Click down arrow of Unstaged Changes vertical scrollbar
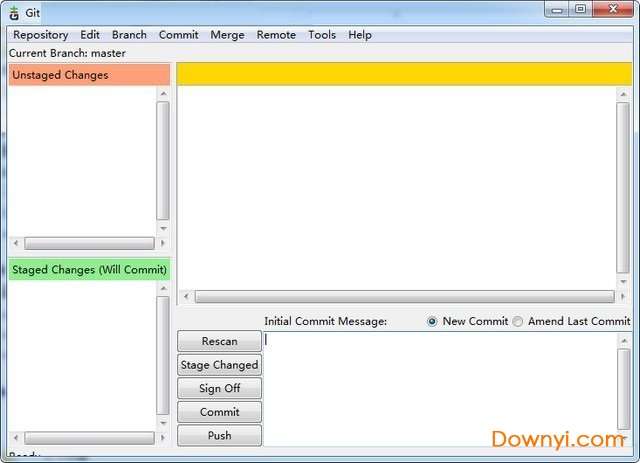Image resolution: width=640 pixels, height=463 pixels. (163, 229)
